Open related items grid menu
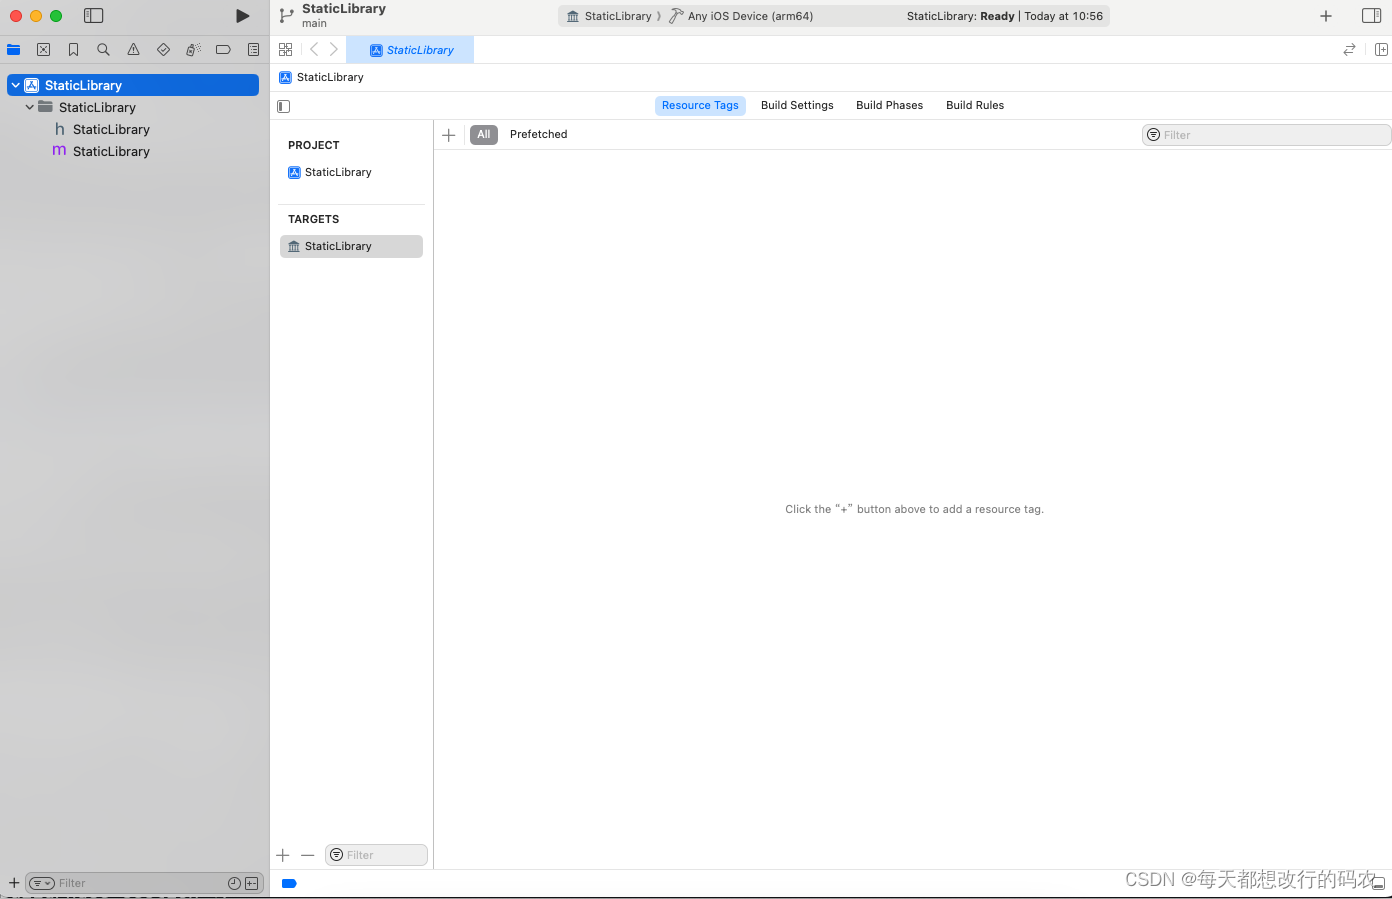Image resolution: width=1392 pixels, height=899 pixels. pyautogui.click(x=286, y=49)
